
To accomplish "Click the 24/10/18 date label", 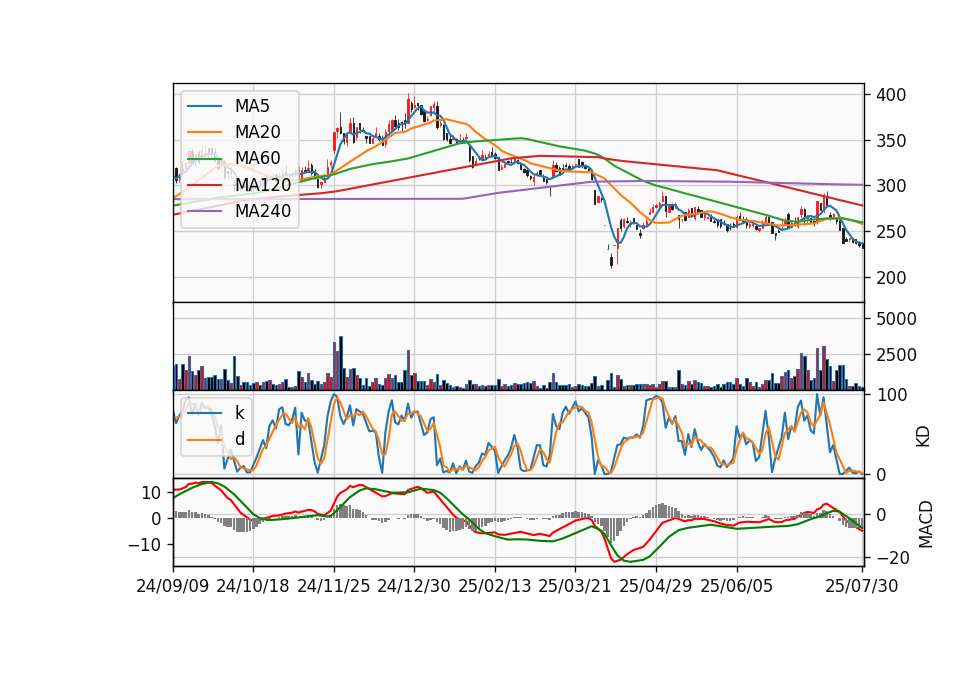I will (x=253, y=586).
